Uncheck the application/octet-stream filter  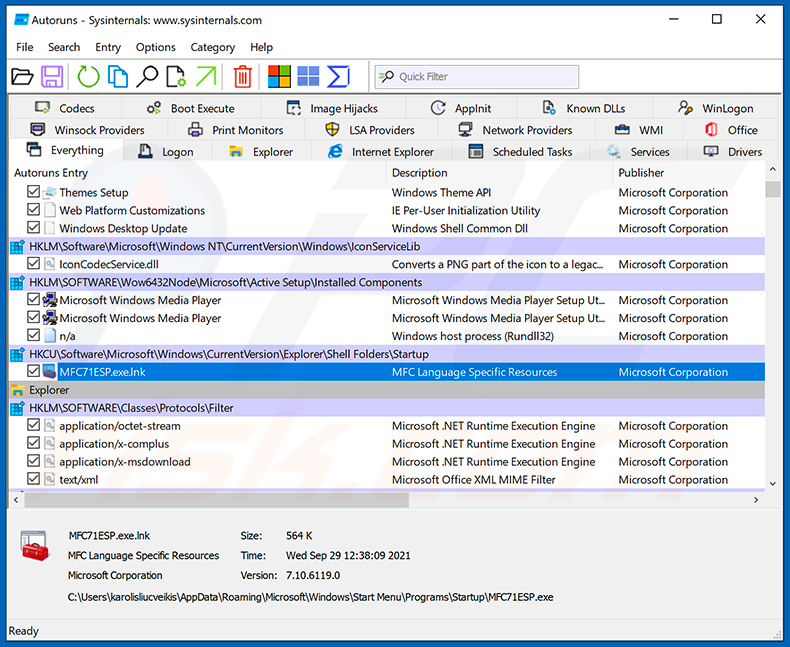(x=33, y=425)
